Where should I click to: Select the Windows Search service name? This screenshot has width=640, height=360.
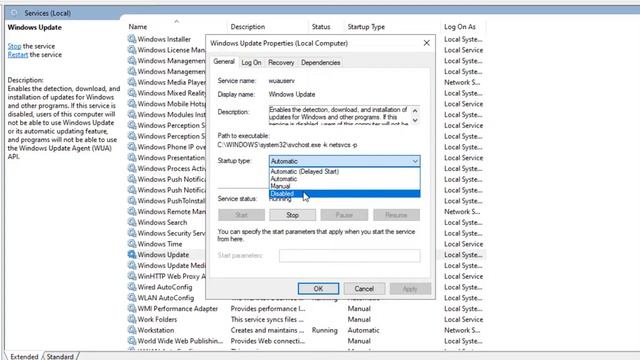point(162,222)
